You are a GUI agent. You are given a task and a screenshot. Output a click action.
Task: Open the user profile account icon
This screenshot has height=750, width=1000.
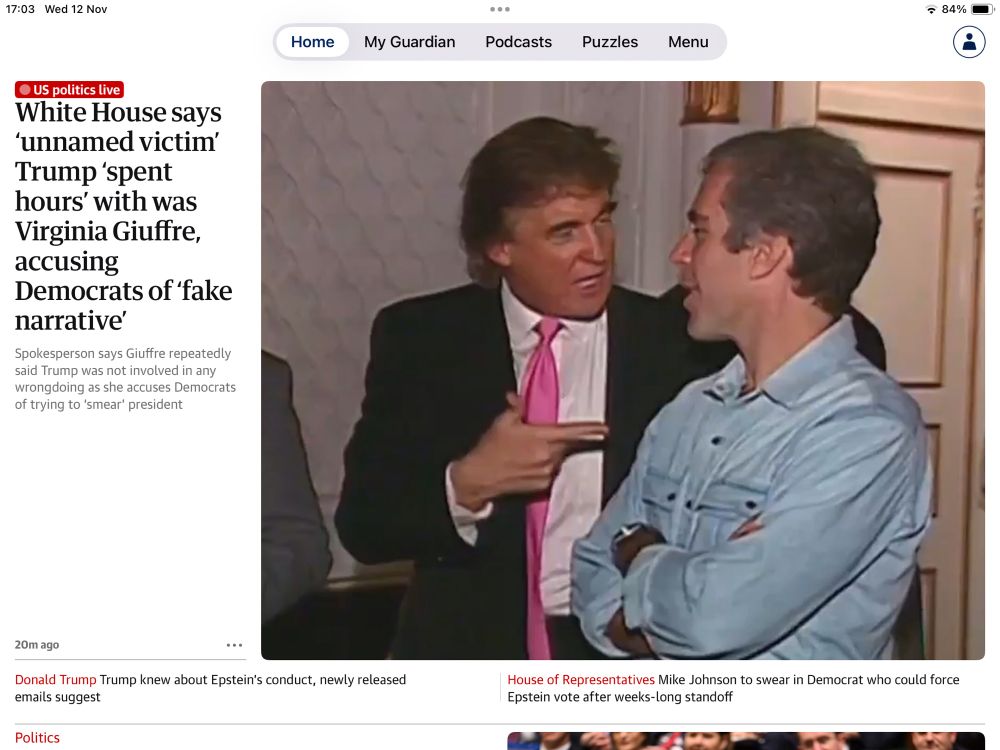coord(969,42)
